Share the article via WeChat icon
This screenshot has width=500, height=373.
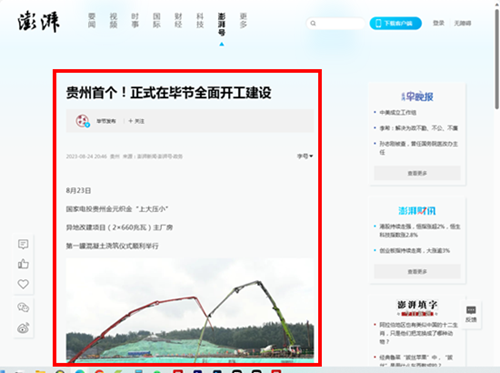(23, 307)
